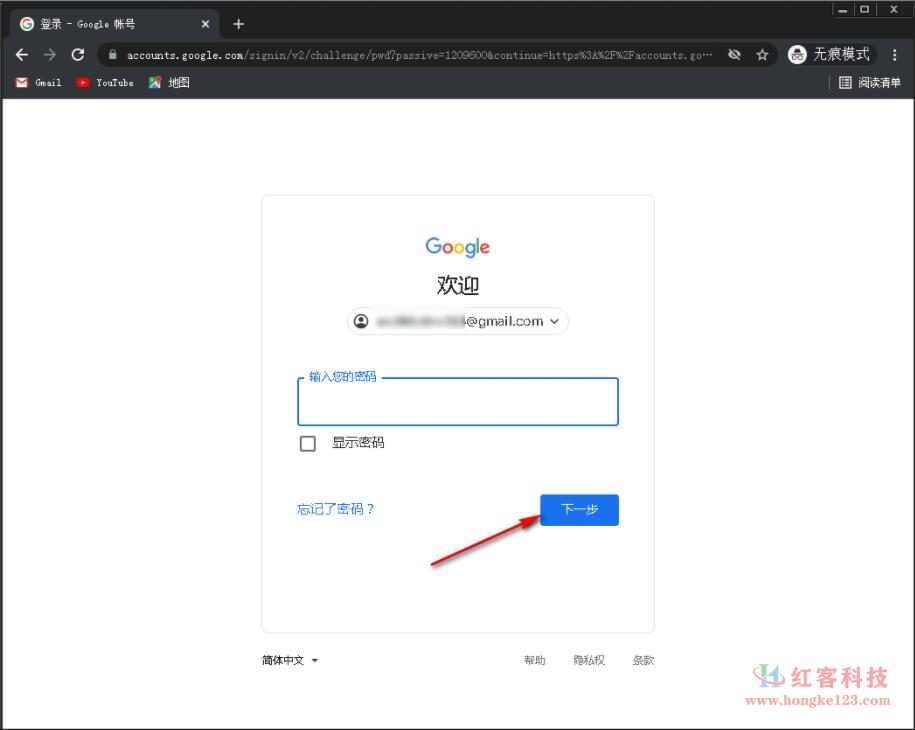The height and width of the screenshot is (730, 915).
Task: Bookmark this page with the star icon
Action: pyautogui.click(x=762, y=55)
